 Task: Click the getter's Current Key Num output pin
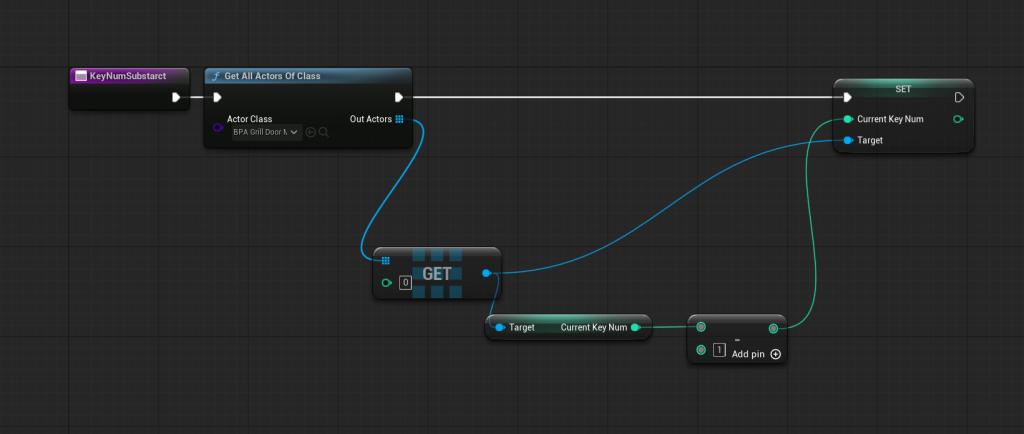[635, 327]
